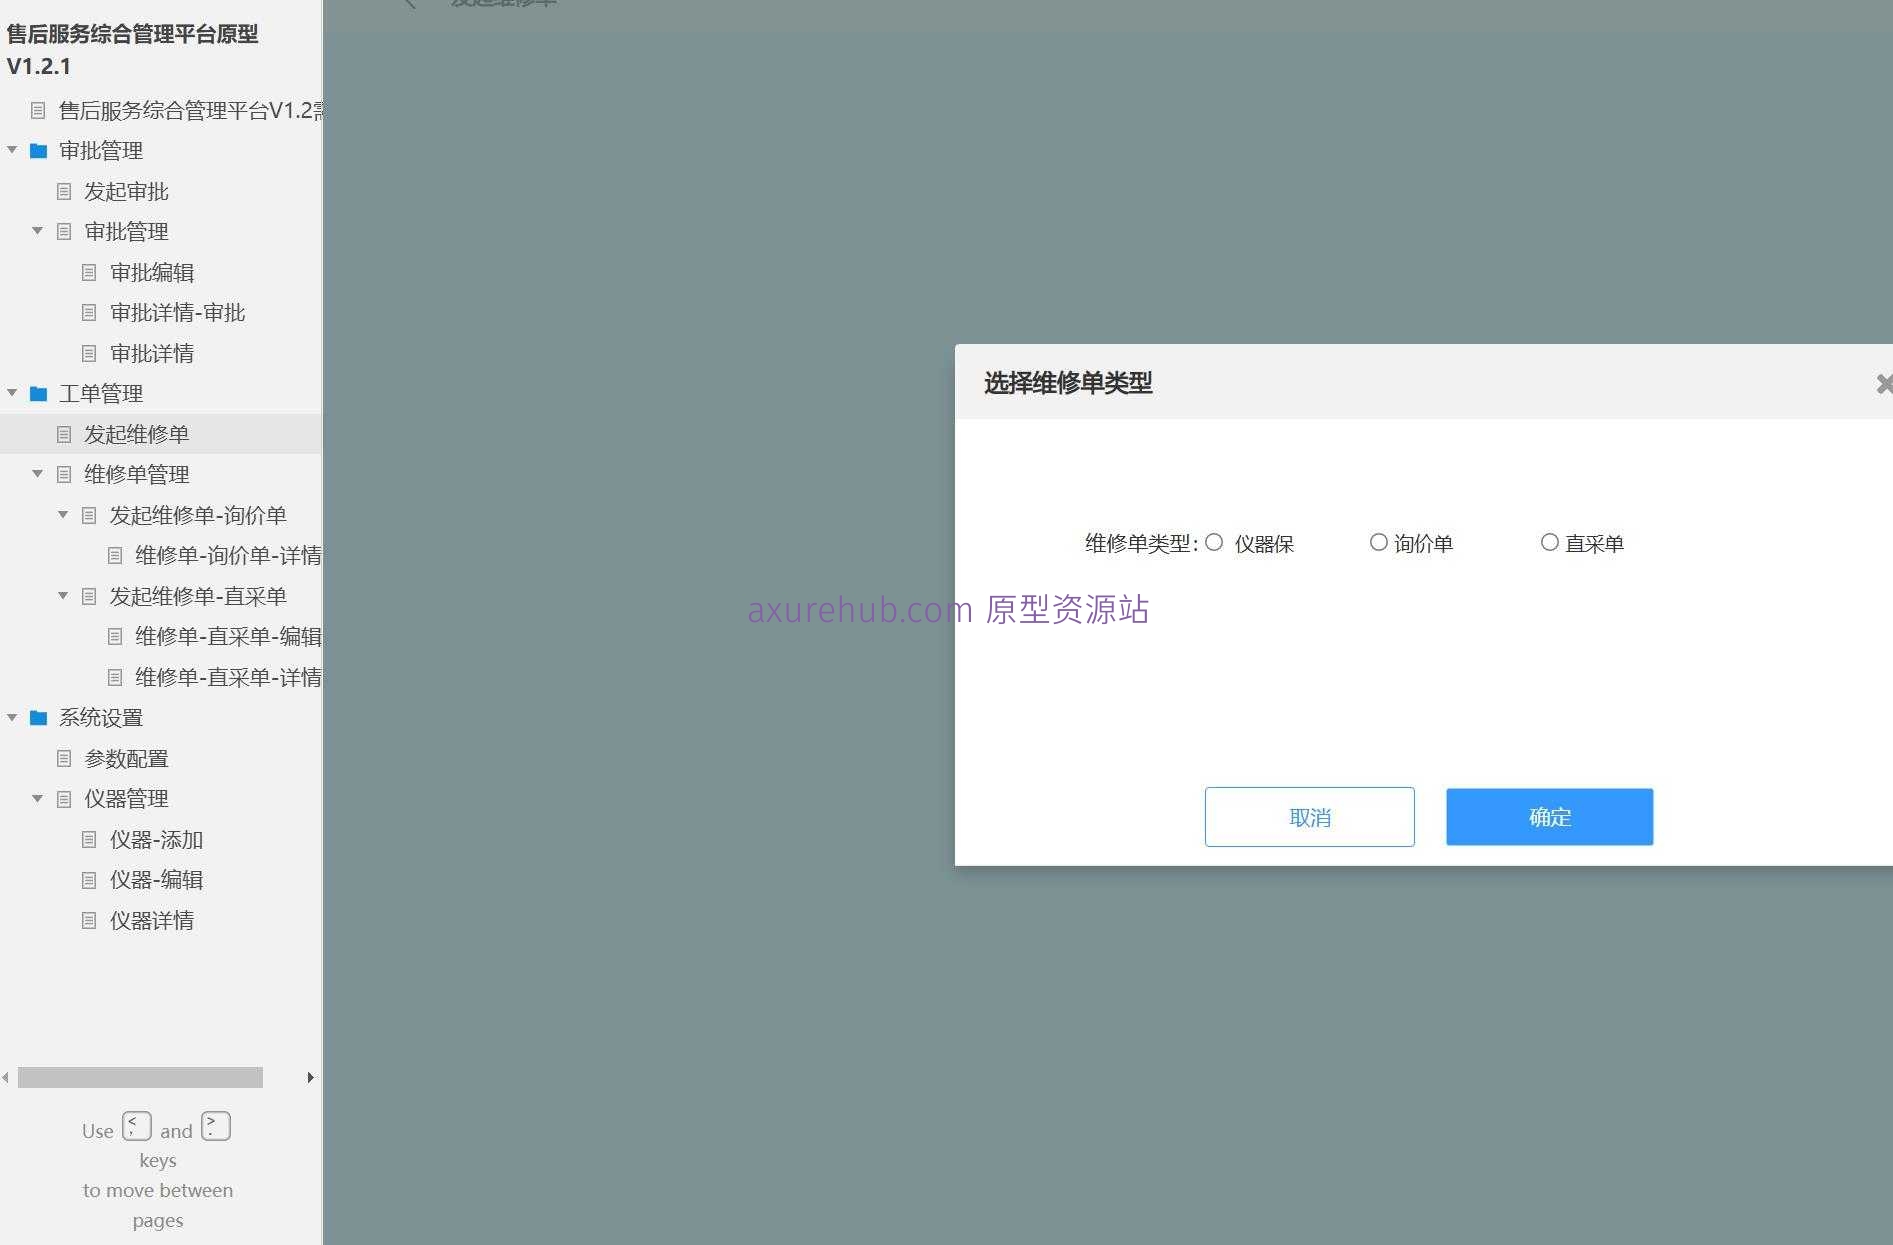Click the '<' key hint icon at bottom
This screenshot has height=1245, width=1893.
pyautogui.click(x=136, y=1126)
